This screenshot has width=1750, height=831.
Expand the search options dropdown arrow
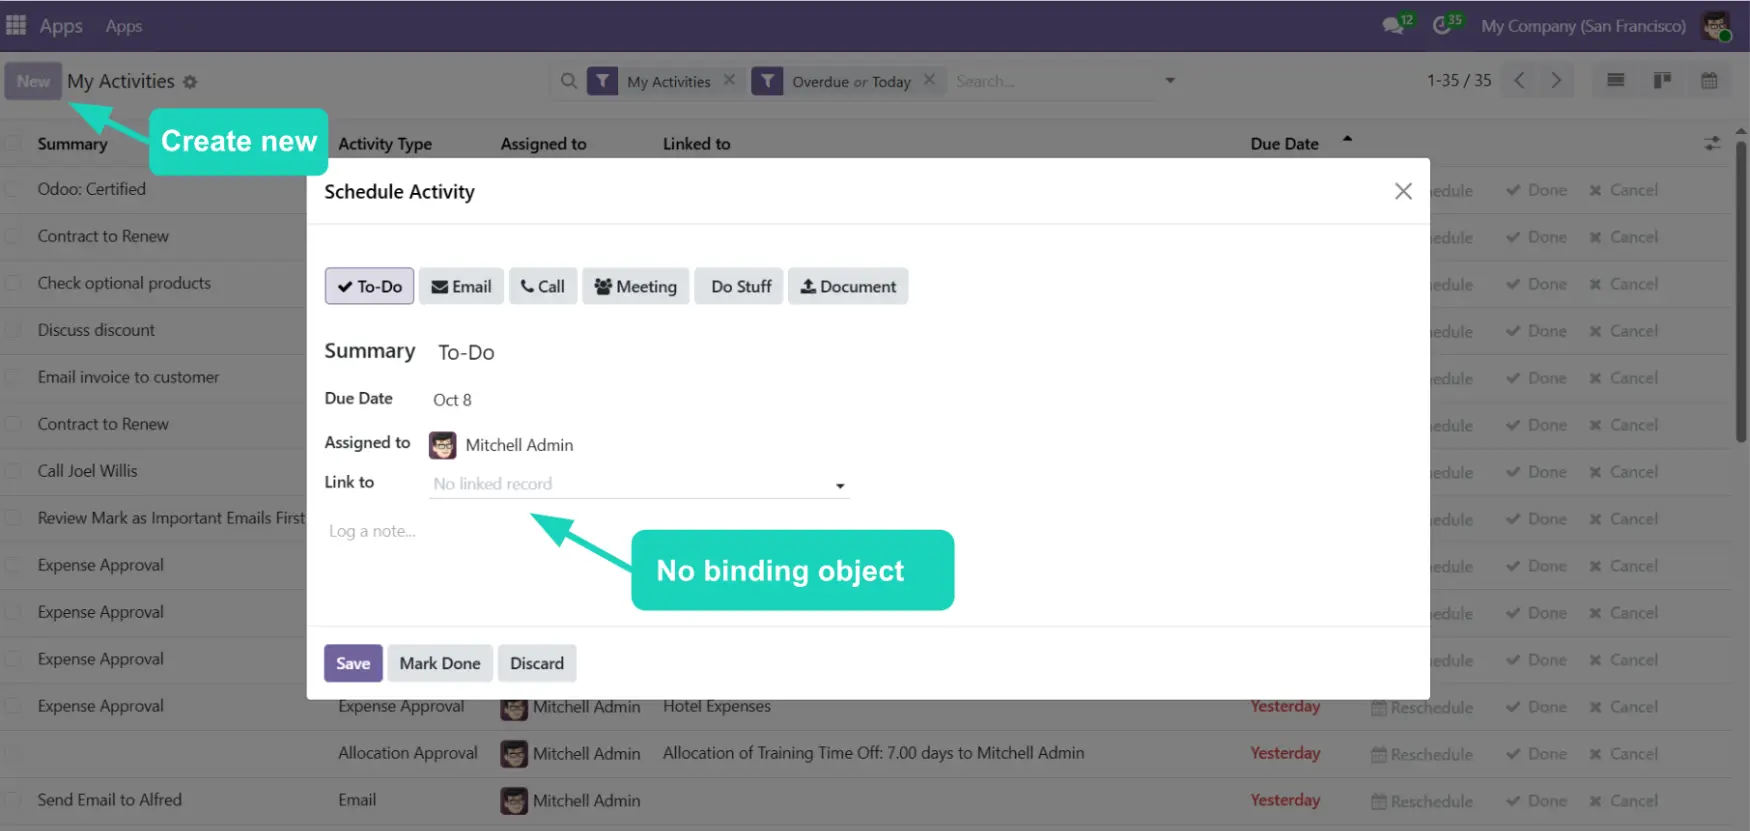(x=1169, y=81)
